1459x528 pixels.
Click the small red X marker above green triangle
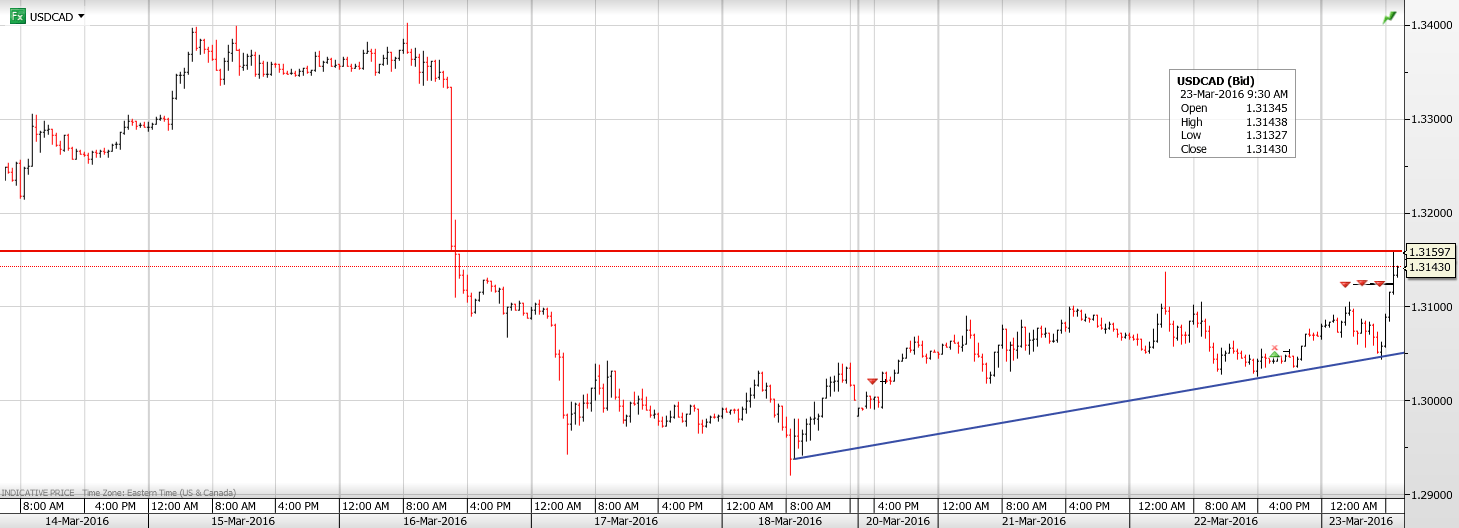point(1274,348)
